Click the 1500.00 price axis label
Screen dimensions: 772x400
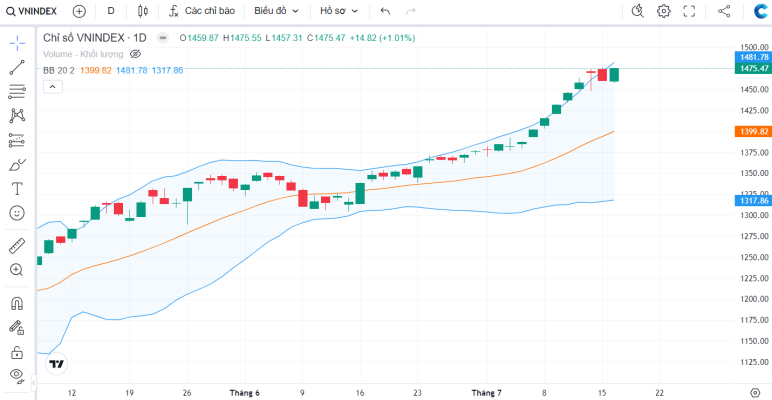(755, 47)
